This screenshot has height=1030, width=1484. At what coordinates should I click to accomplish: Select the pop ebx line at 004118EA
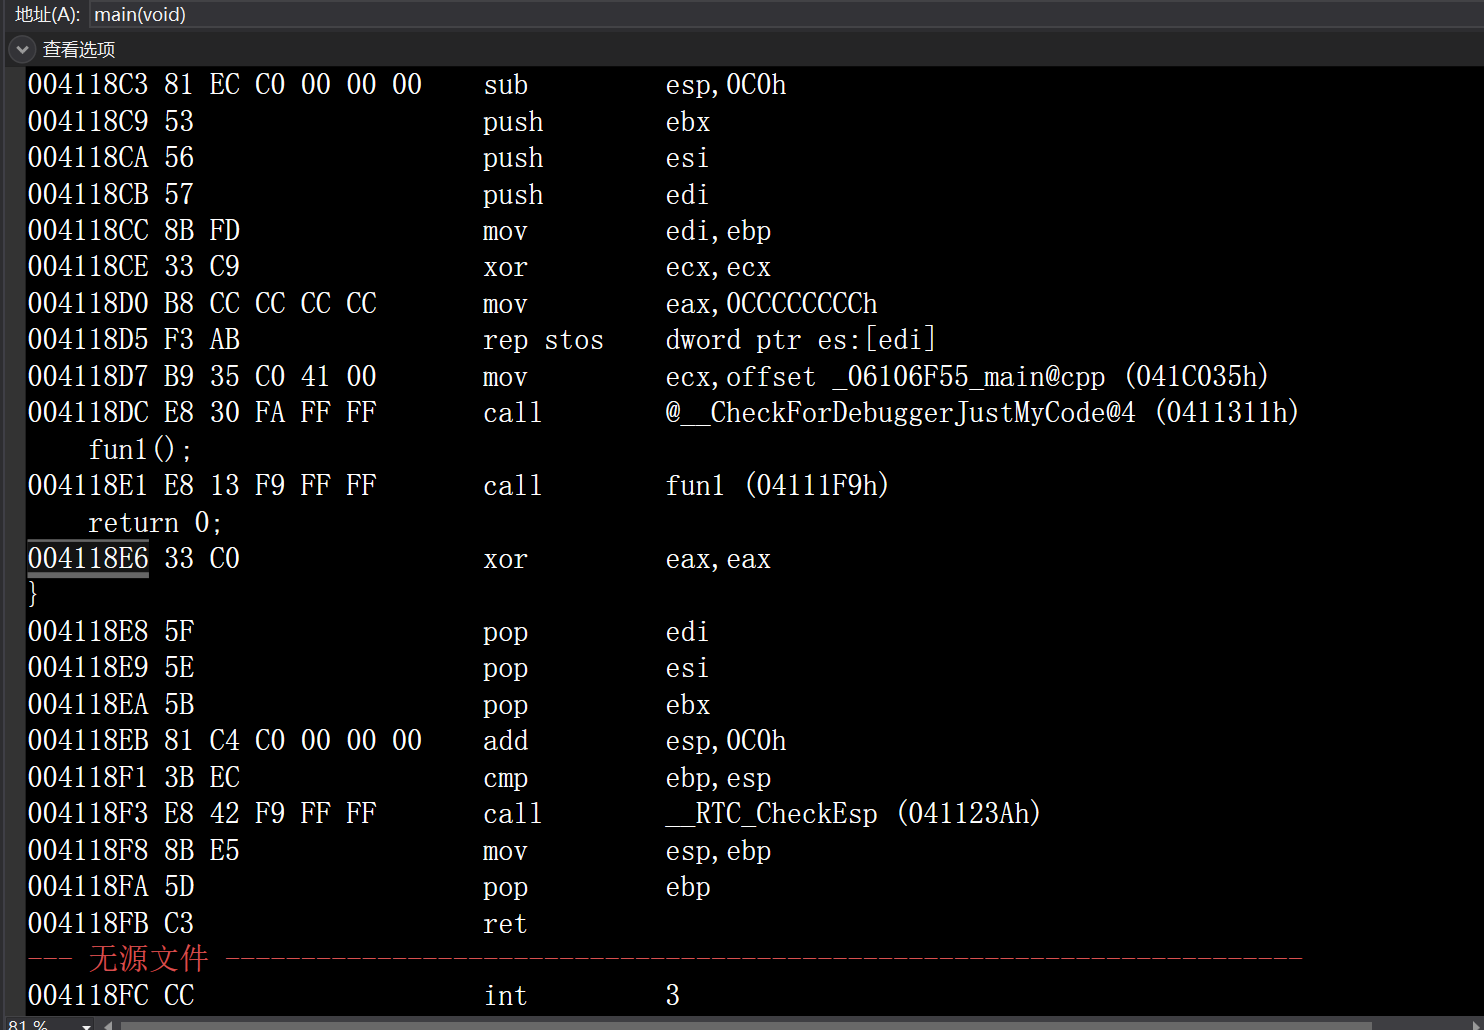369,705
